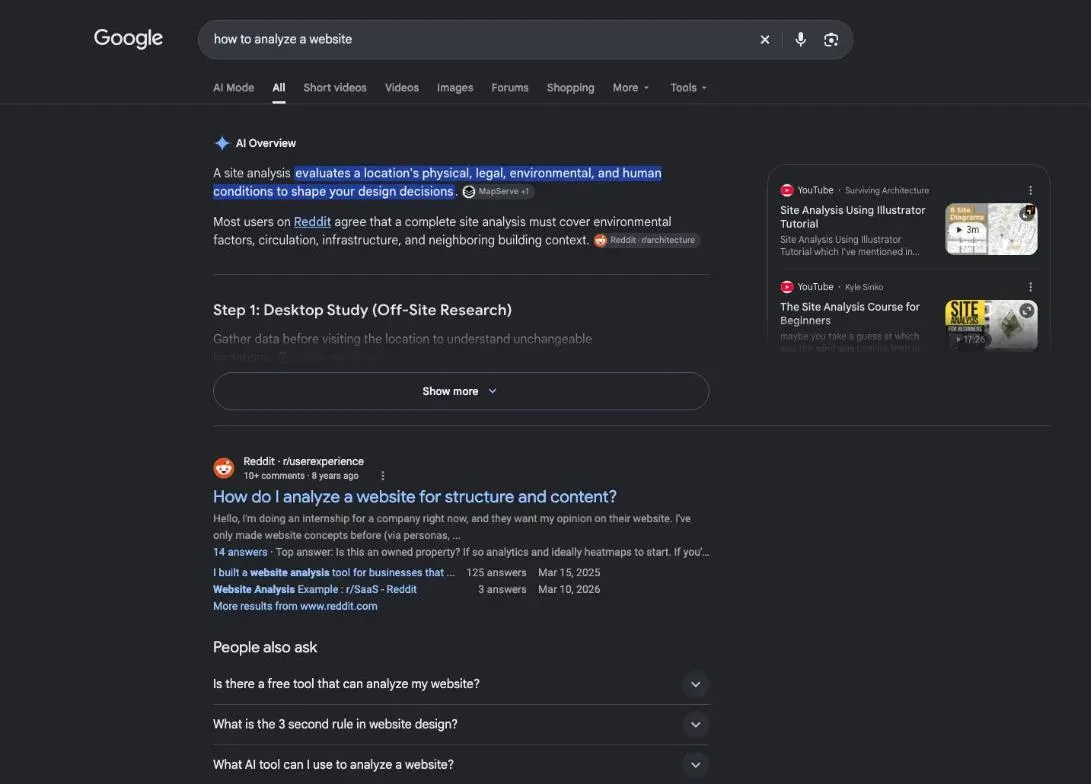Open 'Website Analysis Example : r/SaaS' link
Screen dimensions: 1091x784
314,589
